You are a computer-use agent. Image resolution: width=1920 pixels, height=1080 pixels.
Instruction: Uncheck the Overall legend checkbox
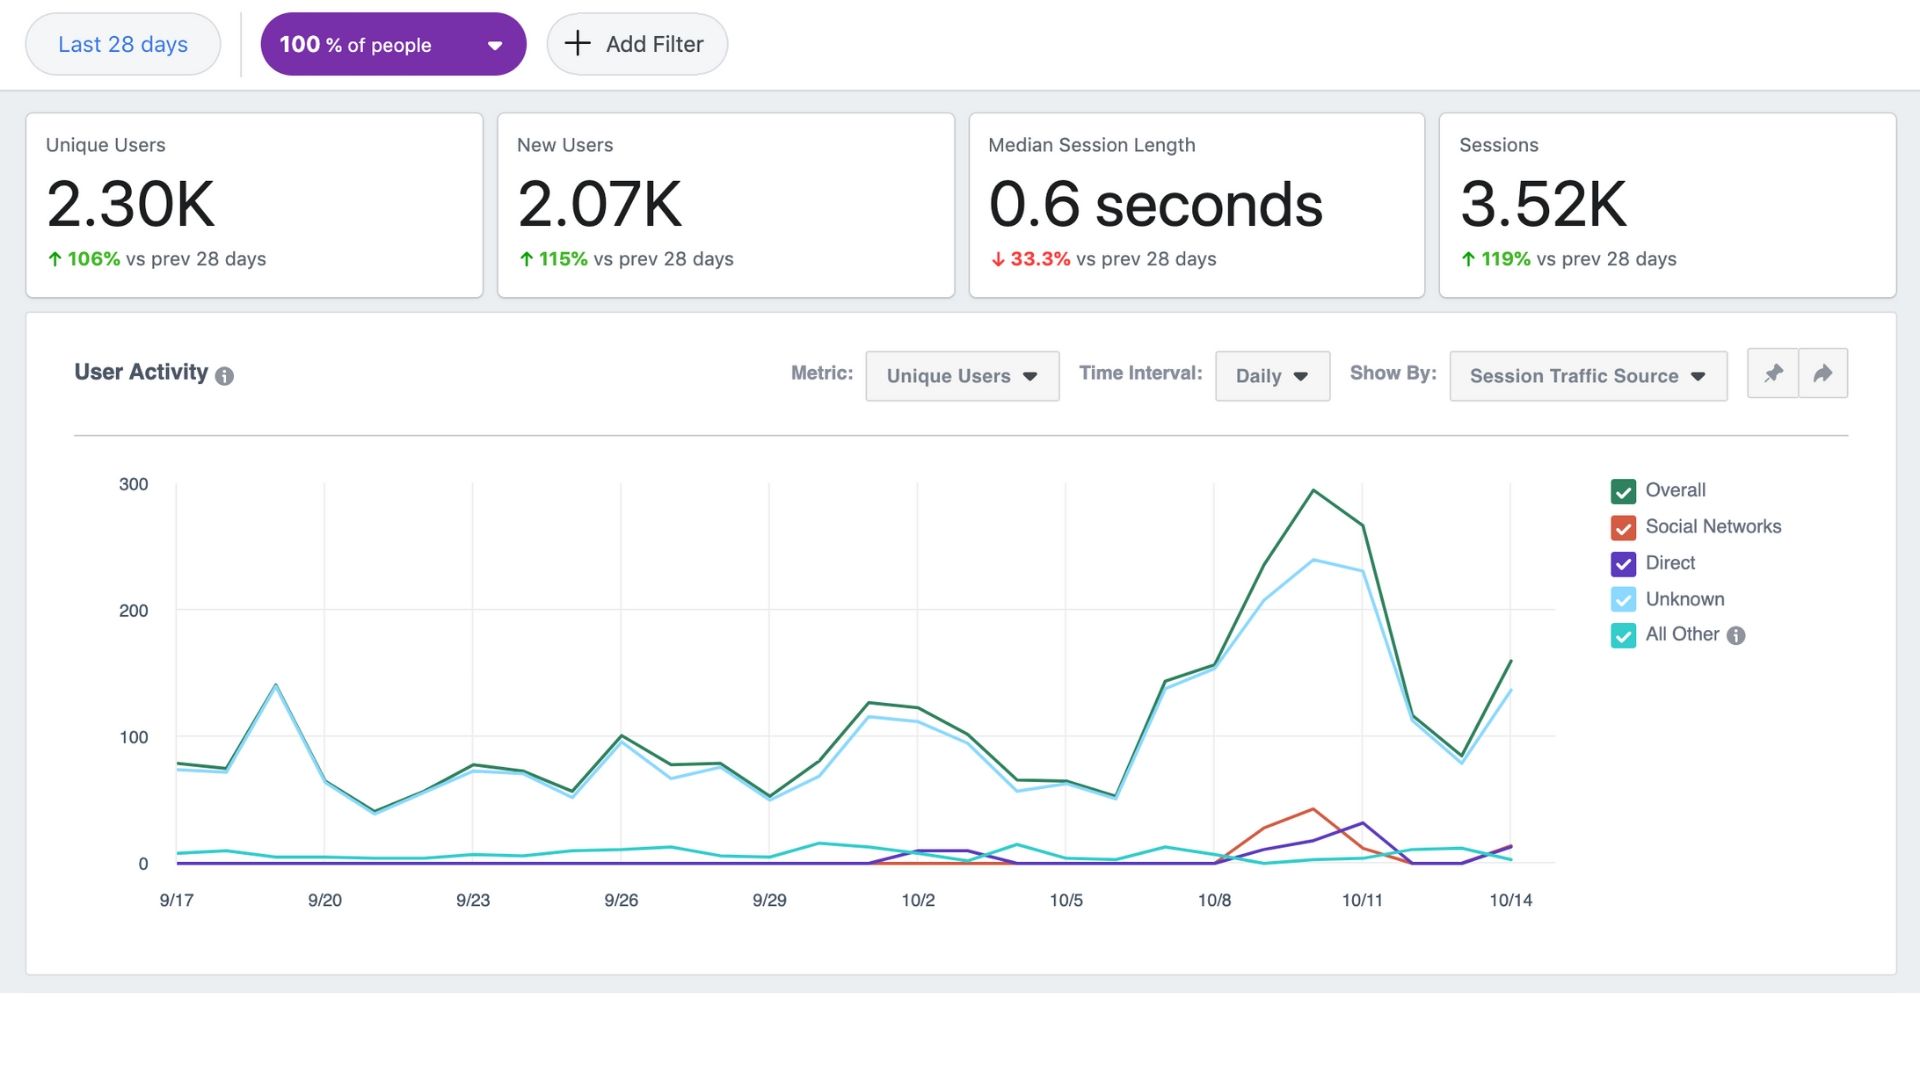tap(1622, 491)
